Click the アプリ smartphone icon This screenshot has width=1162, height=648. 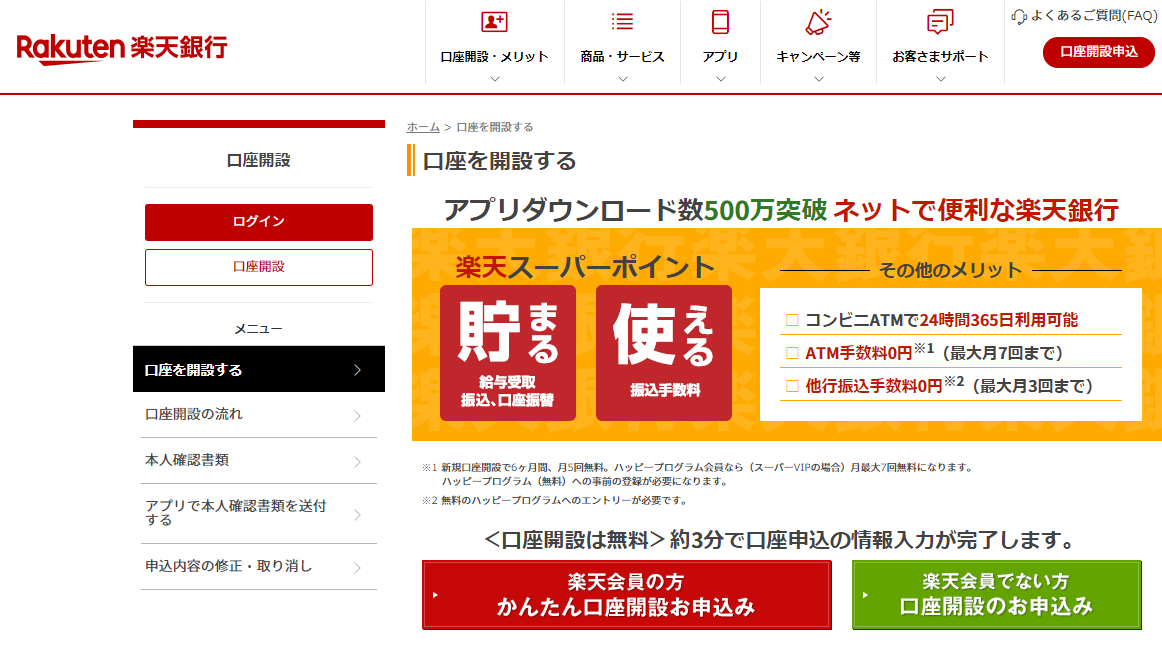(x=720, y=22)
